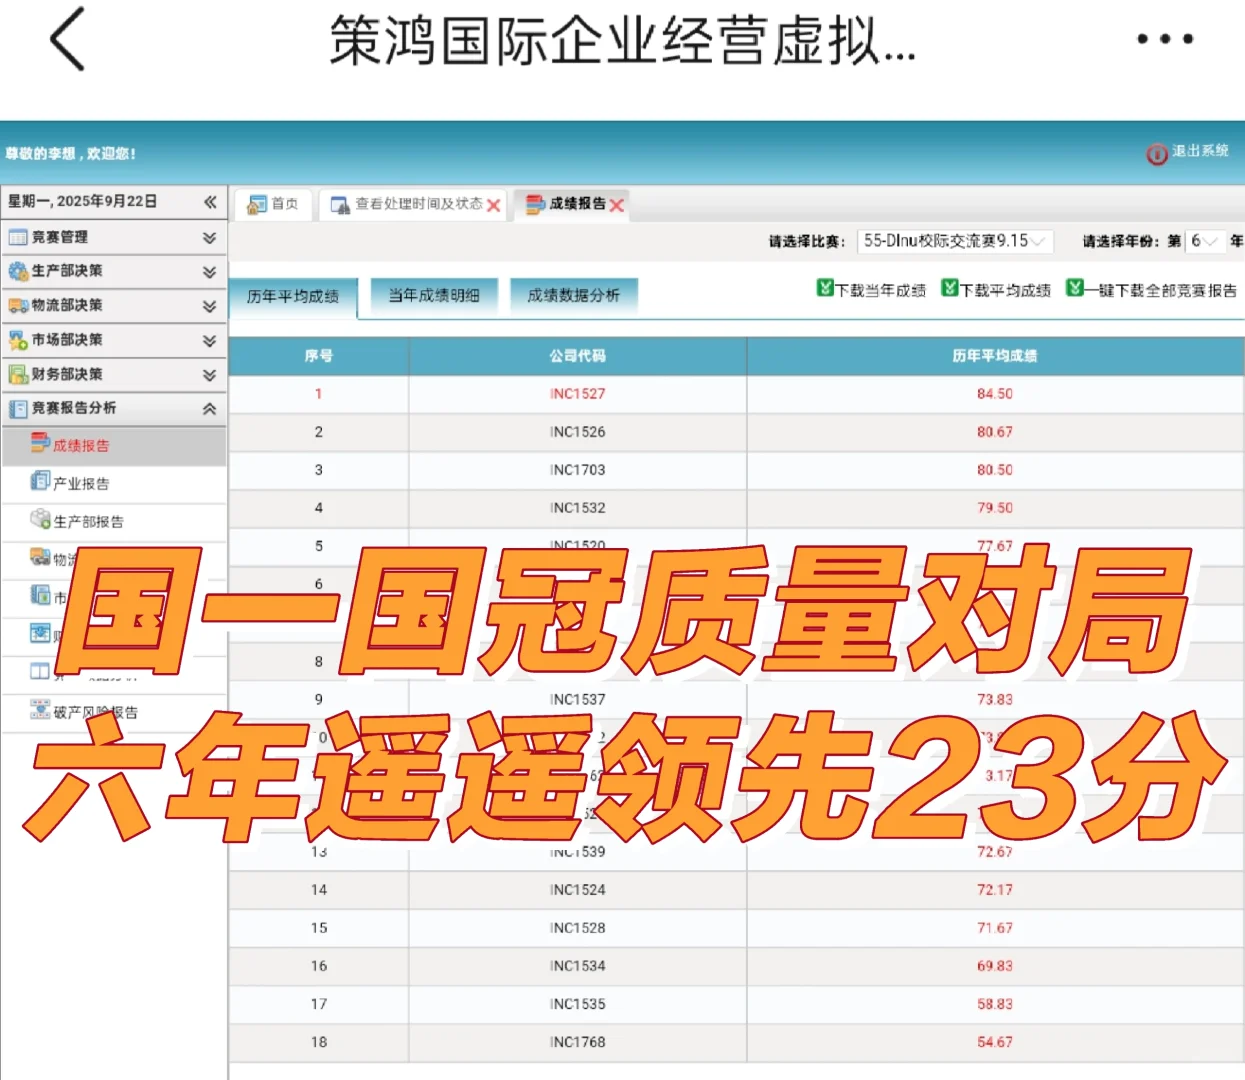Screen dimensions: 1245x1080
Task: Open the year selection dropdown showing 6
Action: click(x=1205, y=241)
